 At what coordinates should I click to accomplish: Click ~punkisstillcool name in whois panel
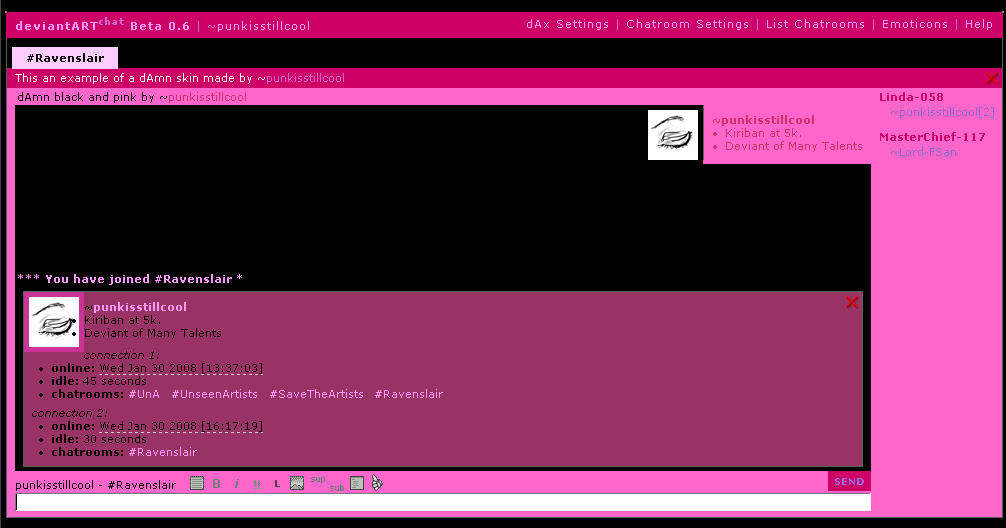pyautogui.click(x=135, y=307)
